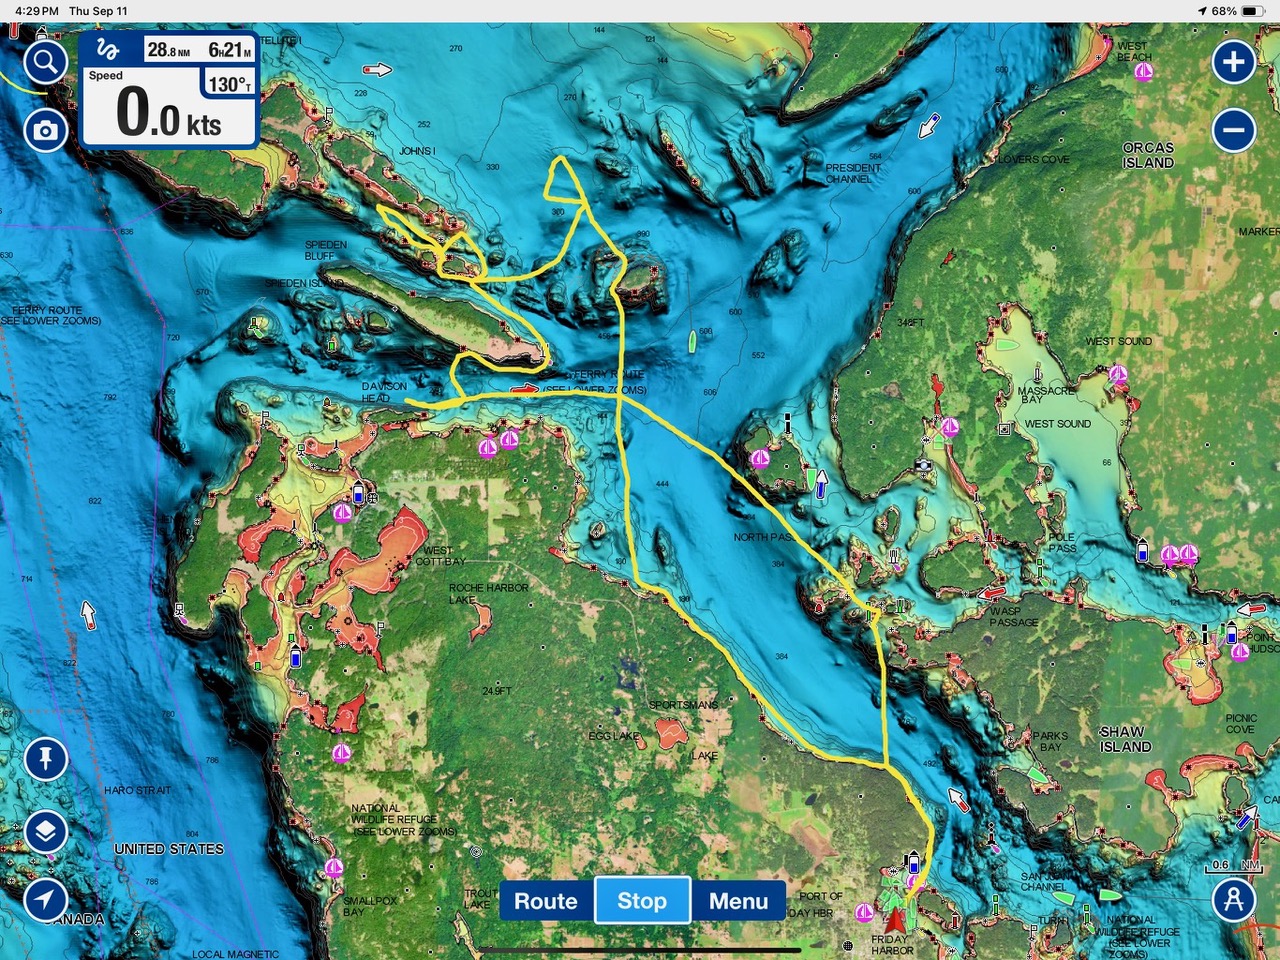Tap the camera snapshot icon
Screen dimensions: 1280x960
pyautogui.click(x=45, y=130)
